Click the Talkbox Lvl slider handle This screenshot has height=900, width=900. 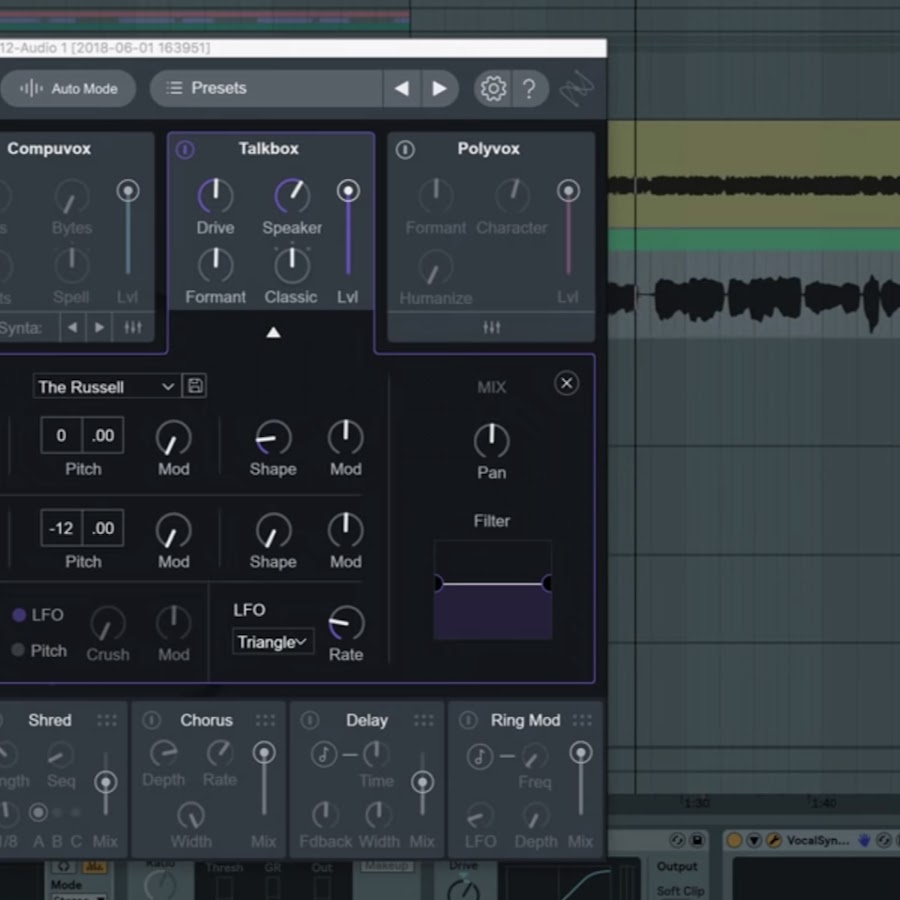tap(348, 190)
